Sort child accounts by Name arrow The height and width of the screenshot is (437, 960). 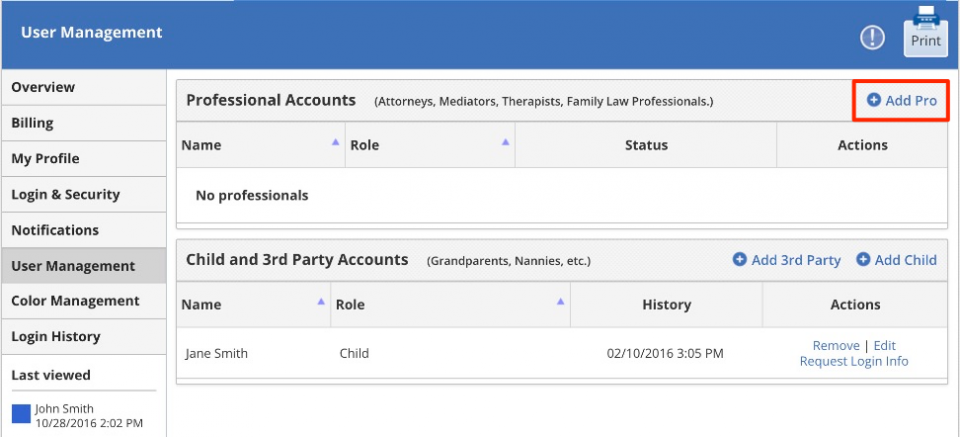coord(320,302)
